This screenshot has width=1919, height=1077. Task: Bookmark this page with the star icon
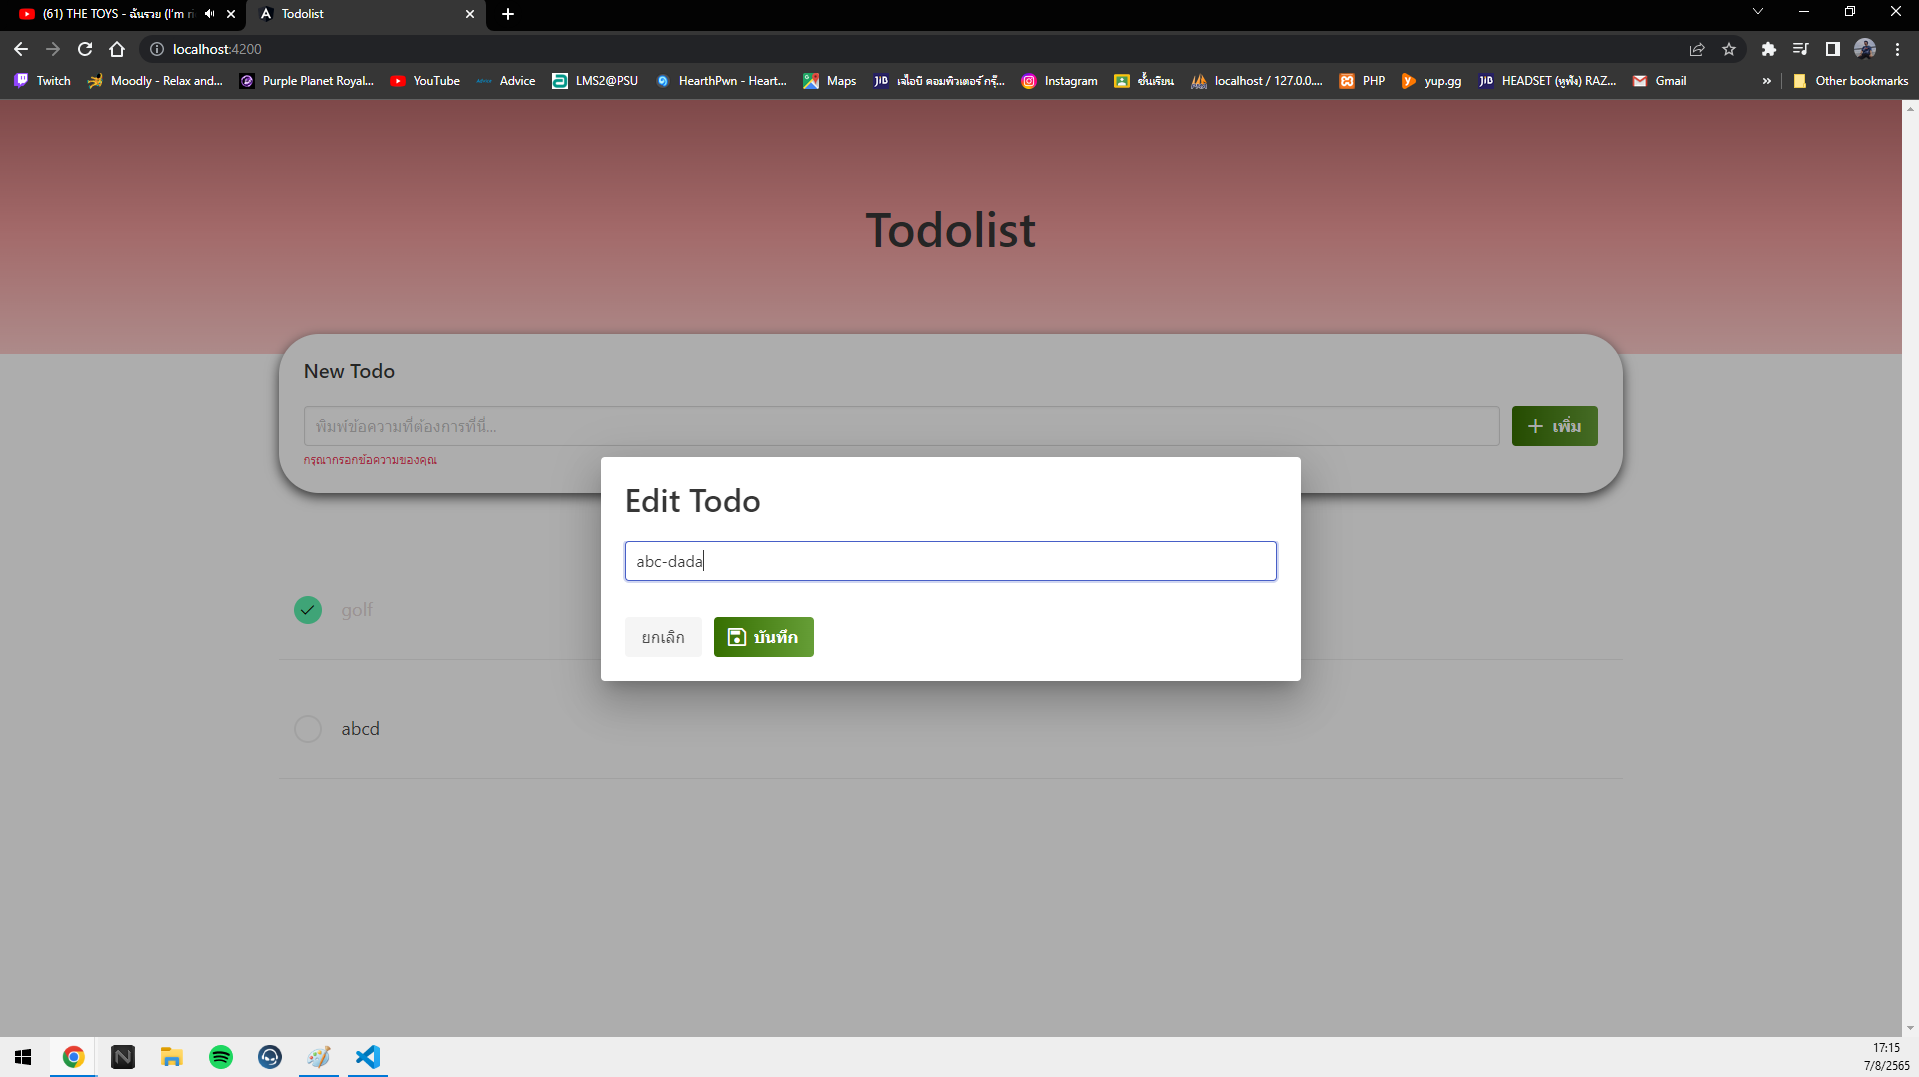click(x=1729, y=49)
